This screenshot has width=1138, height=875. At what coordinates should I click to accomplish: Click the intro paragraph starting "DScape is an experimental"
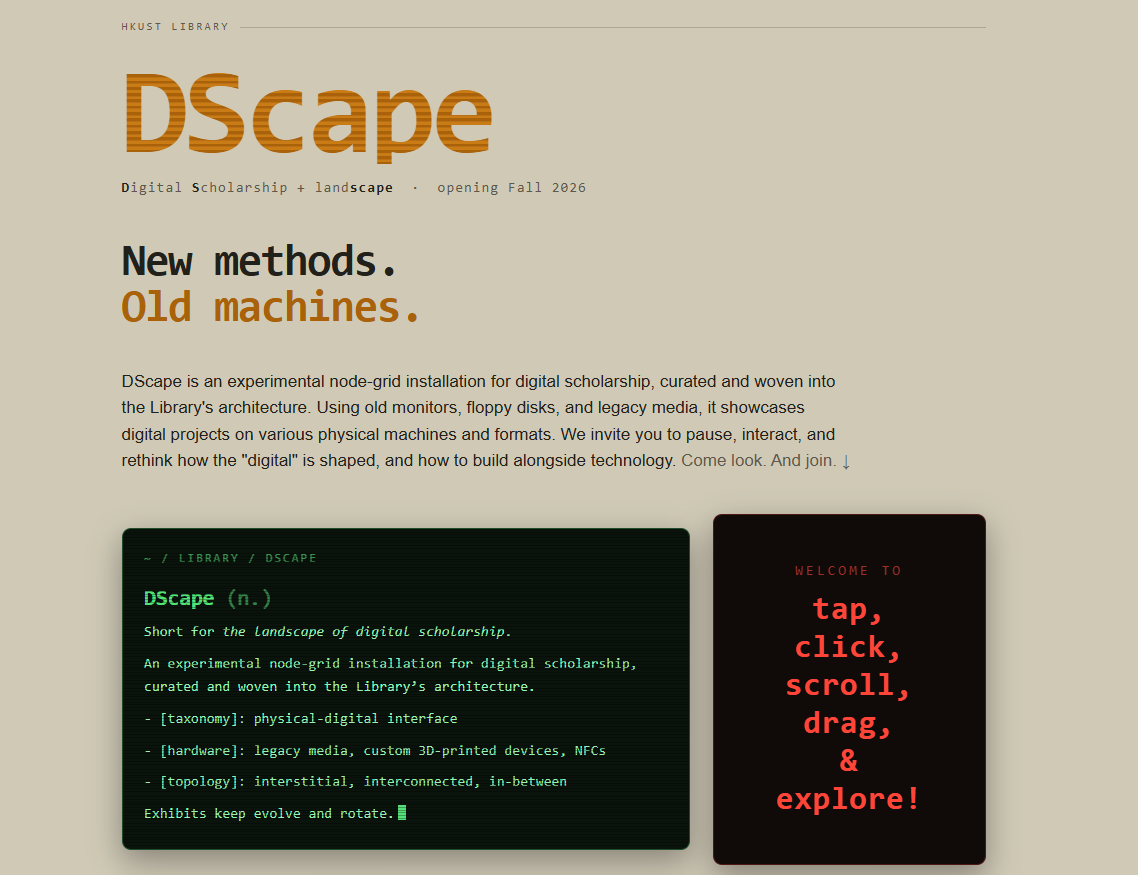[x=486, y=421]
